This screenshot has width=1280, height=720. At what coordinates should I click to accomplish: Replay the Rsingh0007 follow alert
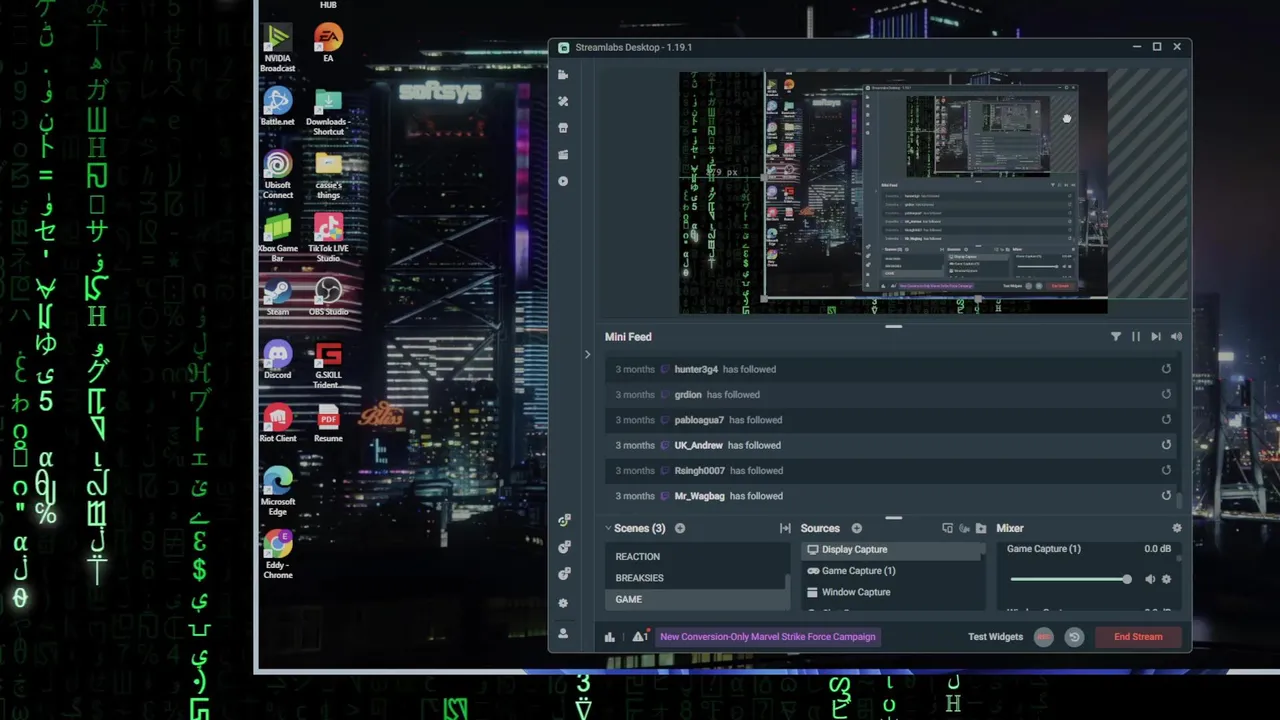(1166, 470)
